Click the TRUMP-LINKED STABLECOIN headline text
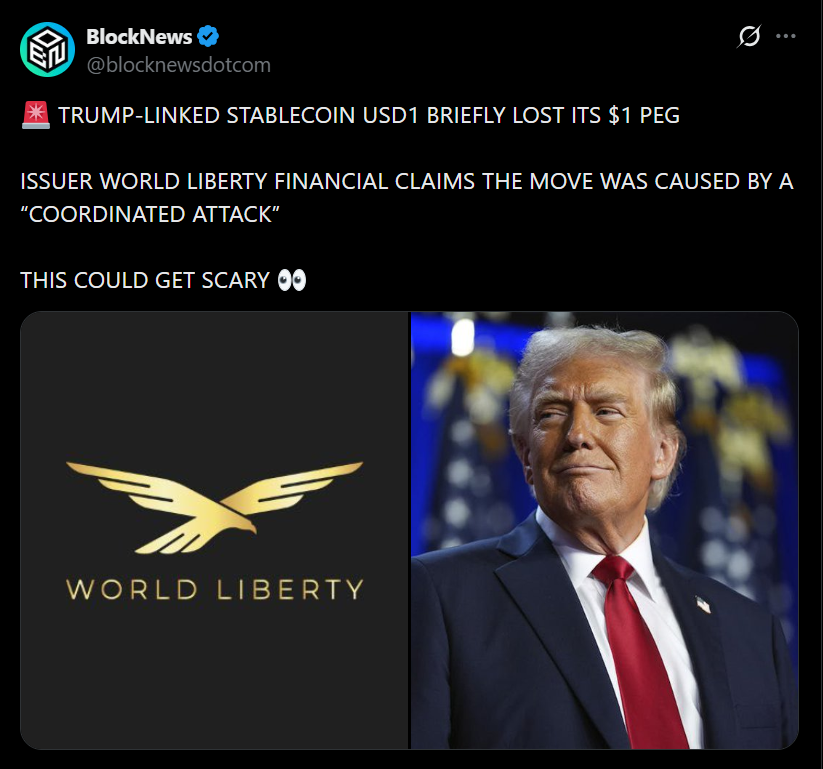Screen dimensions: 823x769 [368, 115]
